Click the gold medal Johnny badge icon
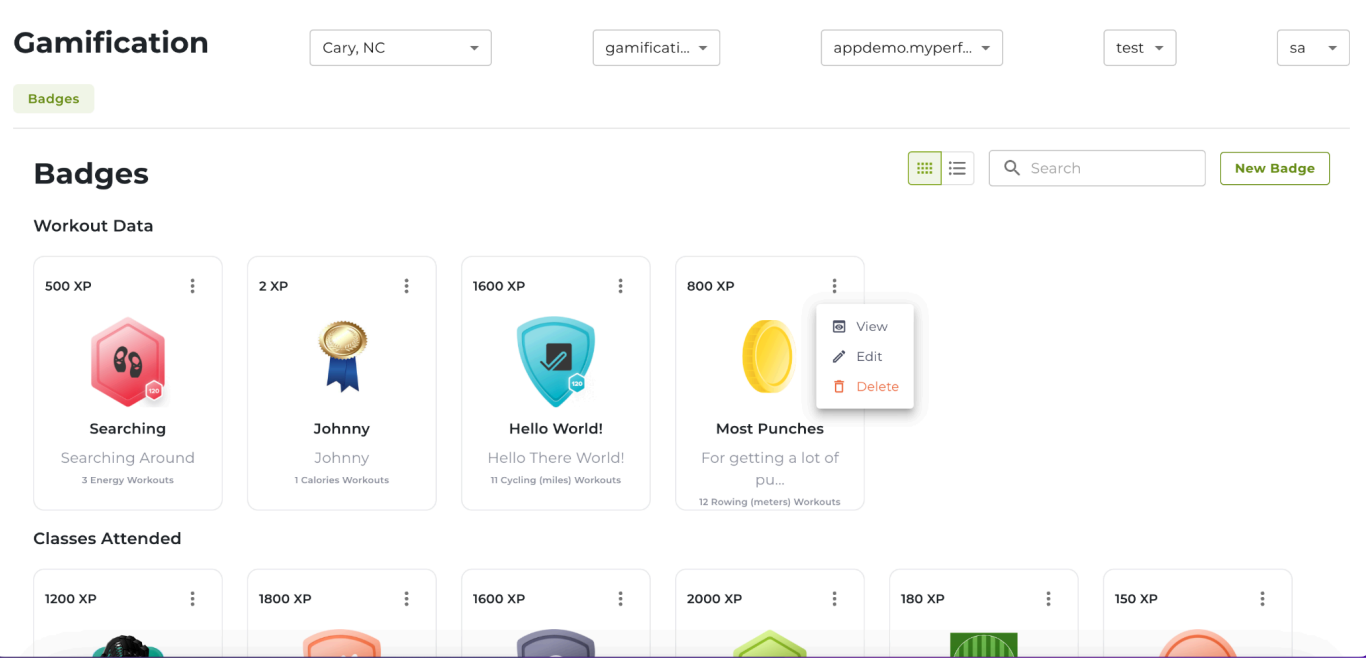Image resolution: width=1366 pixels, height=660 pixels. (342, 357)
